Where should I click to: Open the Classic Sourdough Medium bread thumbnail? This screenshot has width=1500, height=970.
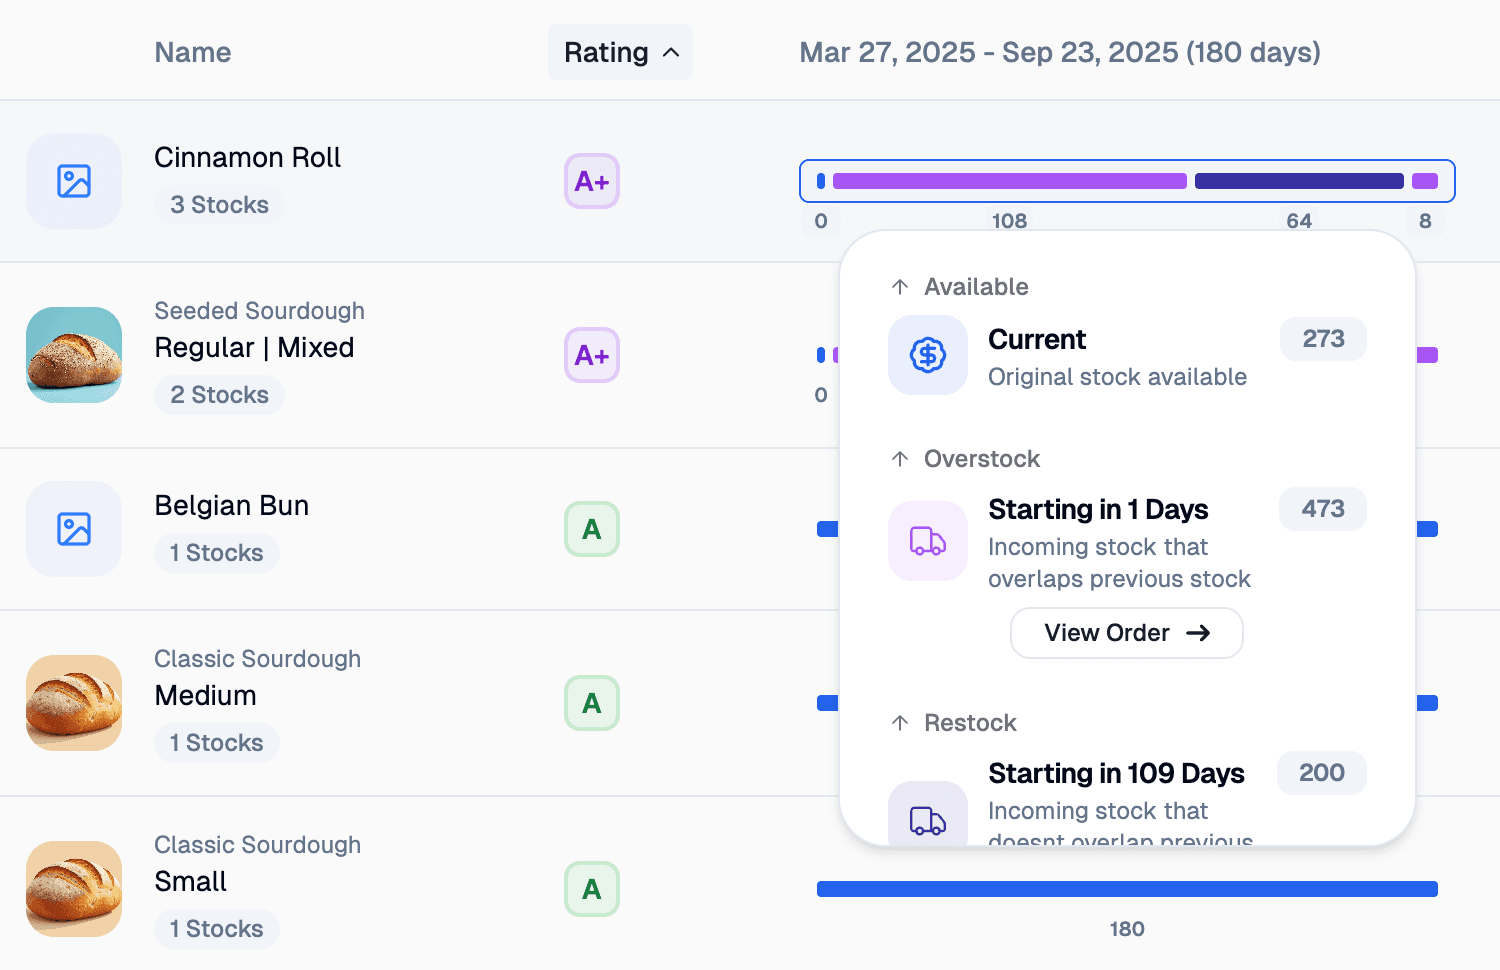[74, 703]
